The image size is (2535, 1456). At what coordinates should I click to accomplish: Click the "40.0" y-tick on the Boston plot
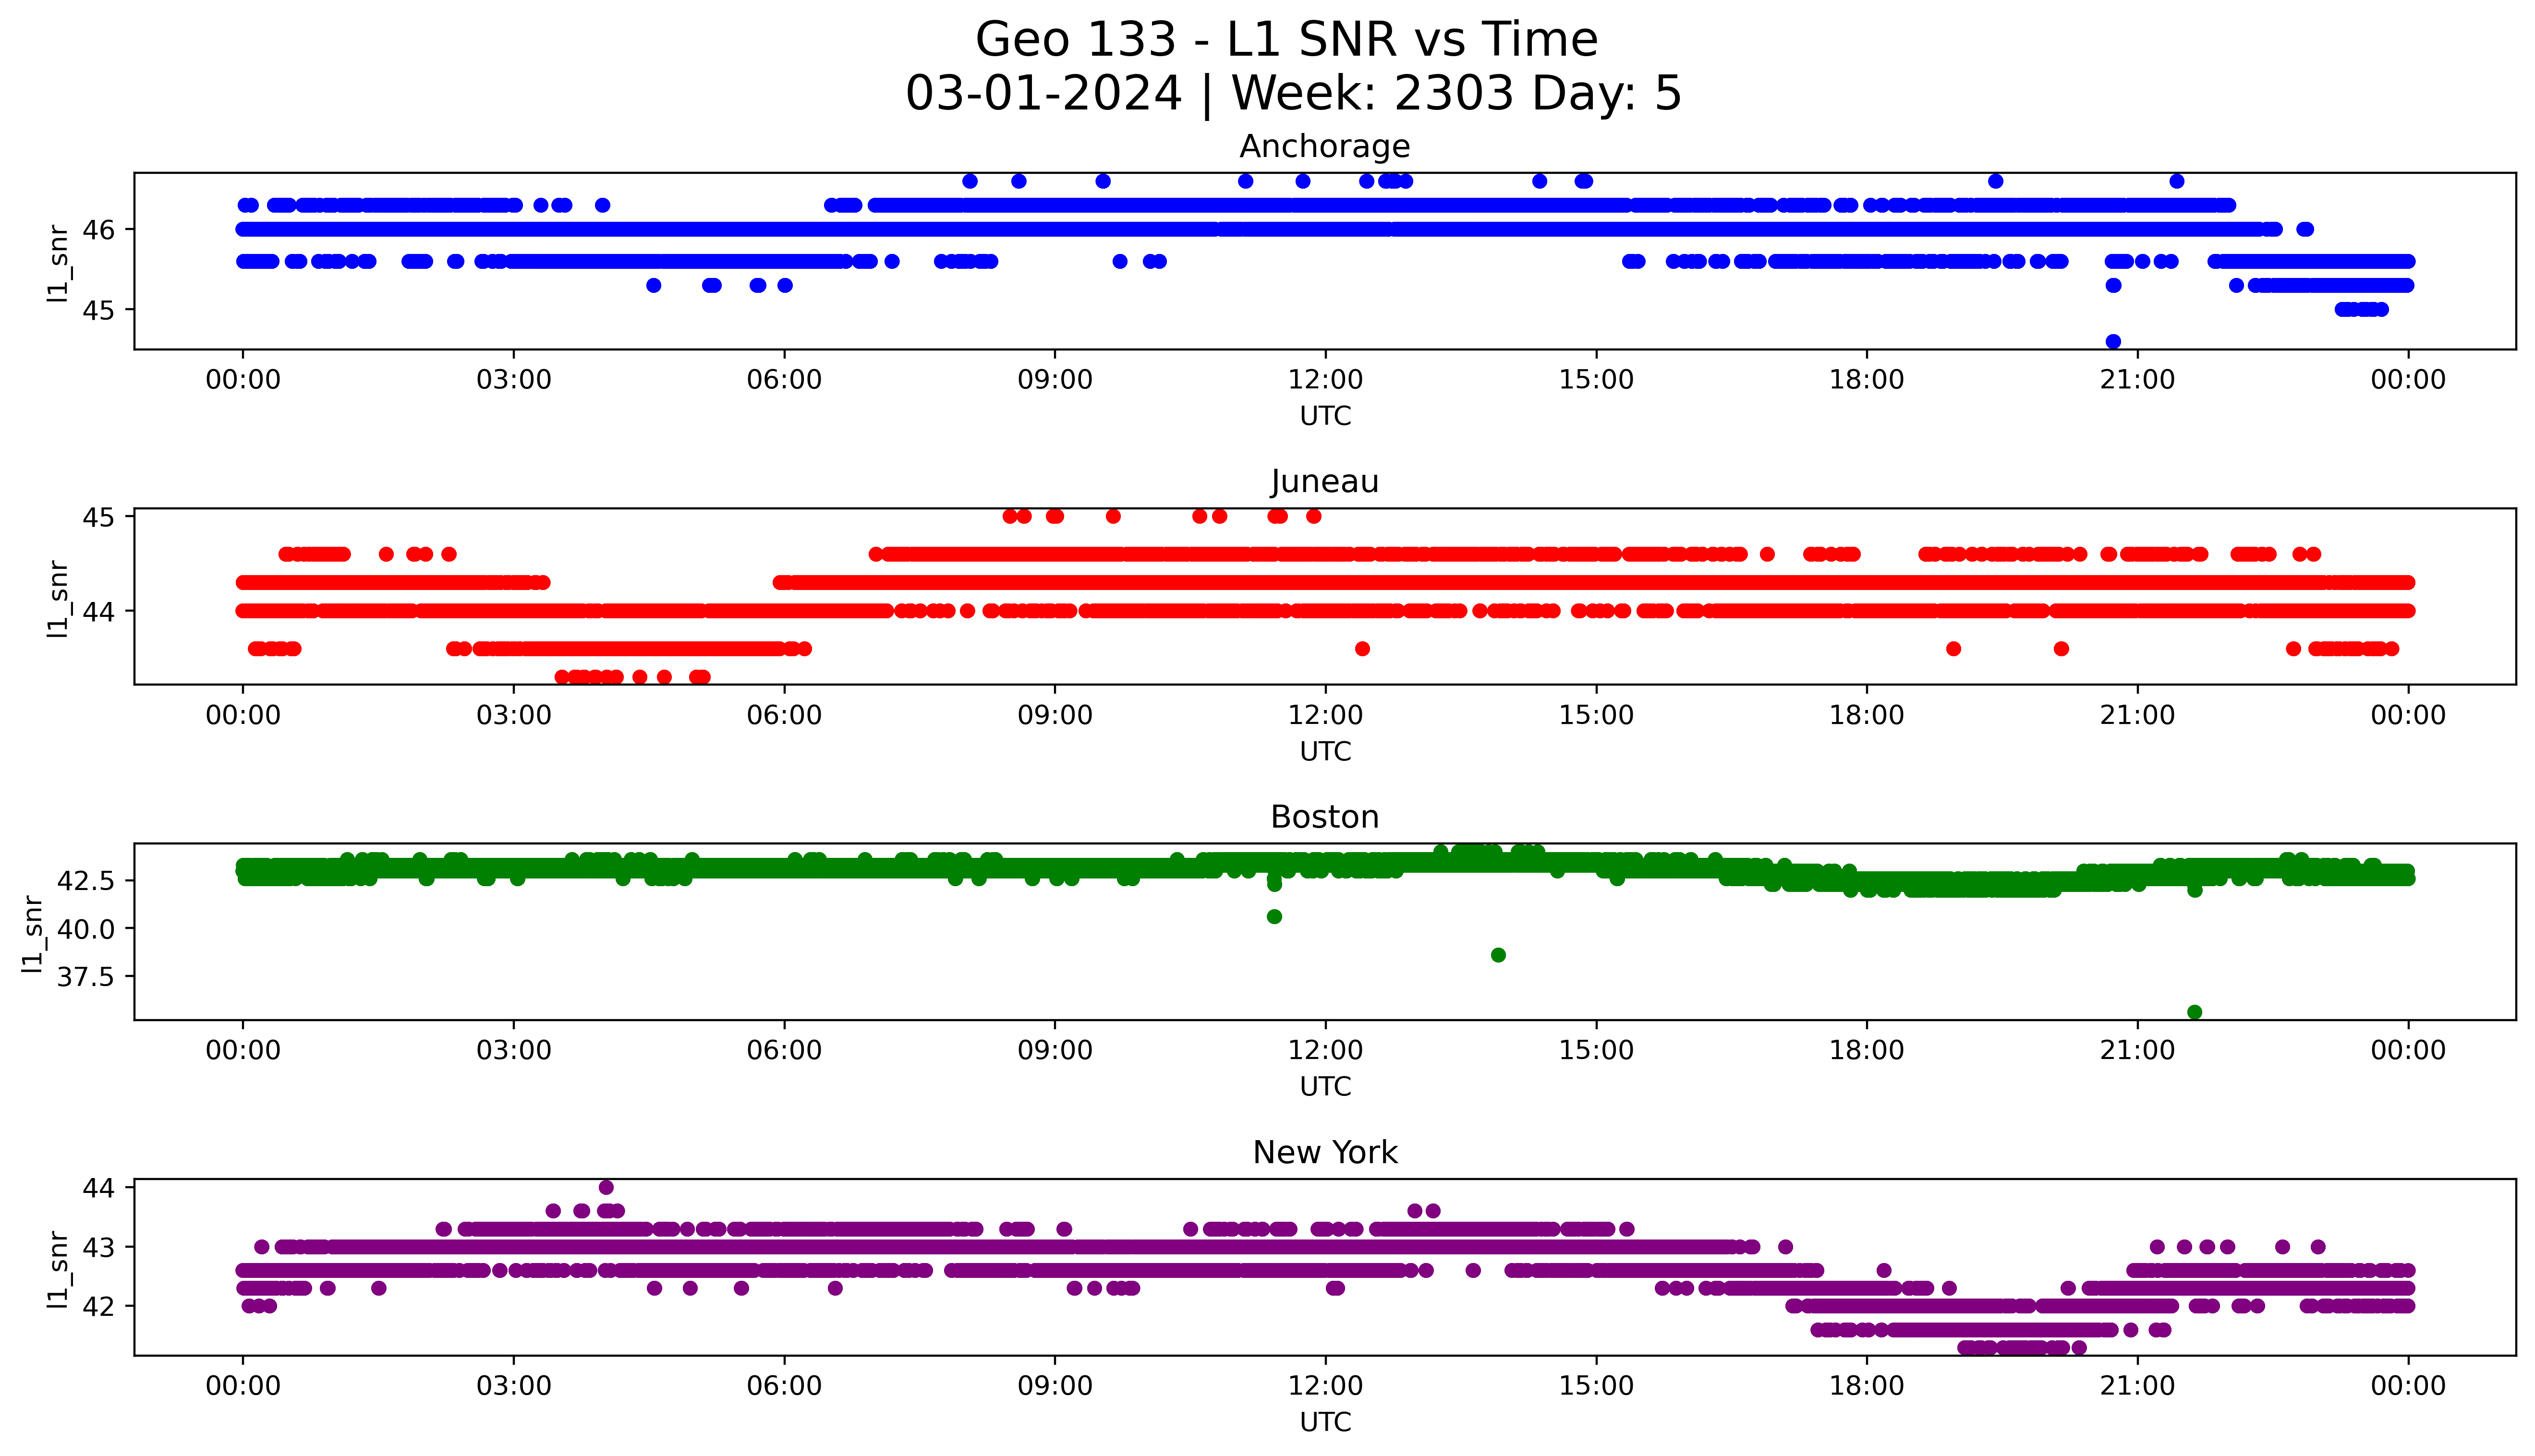[x=87, y=929]
